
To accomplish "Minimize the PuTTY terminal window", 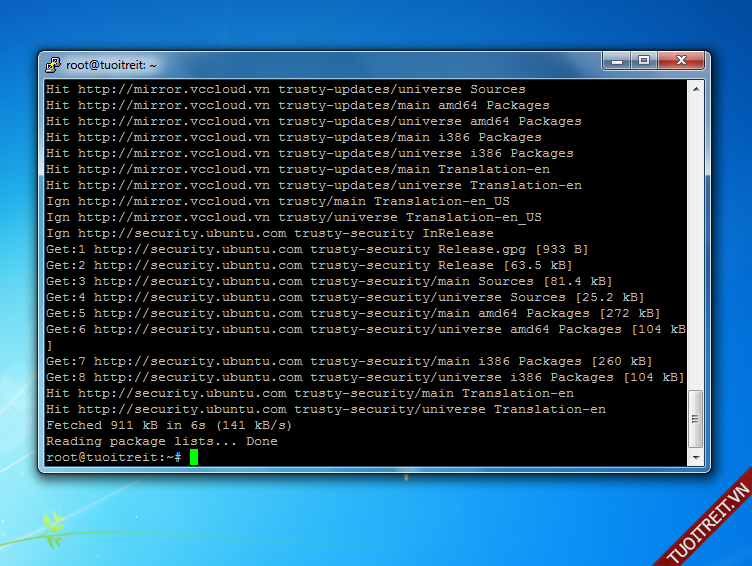I will pyautogui.click(x=617, y=61).
